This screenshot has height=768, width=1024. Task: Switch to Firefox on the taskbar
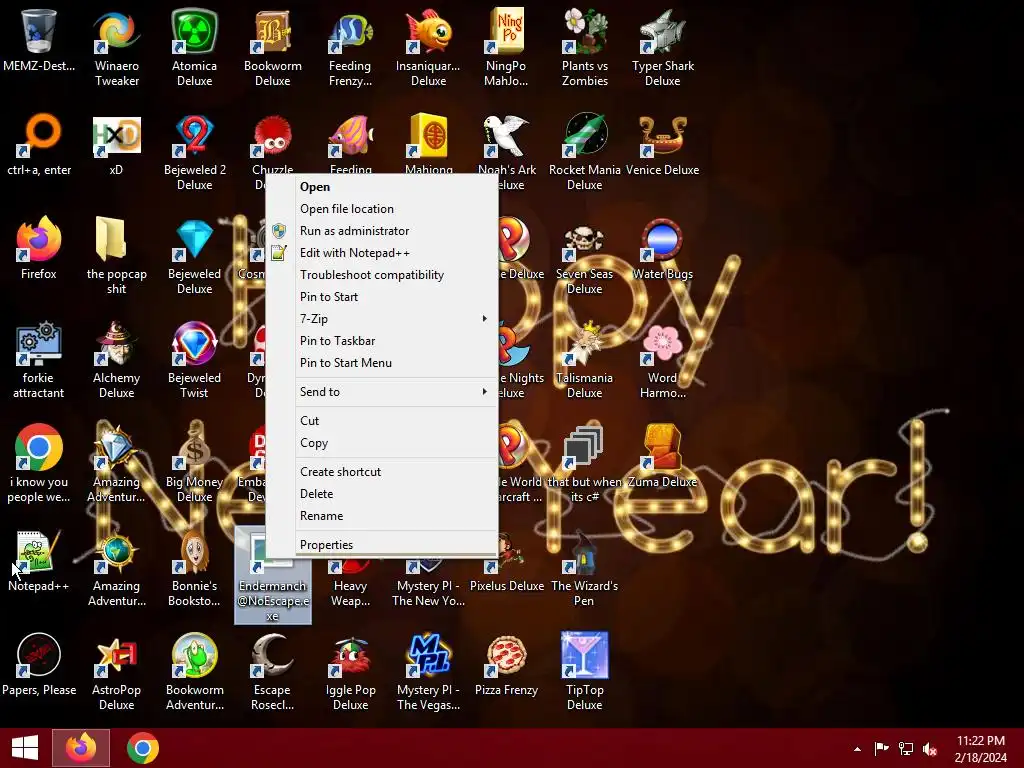click(81, 748)
